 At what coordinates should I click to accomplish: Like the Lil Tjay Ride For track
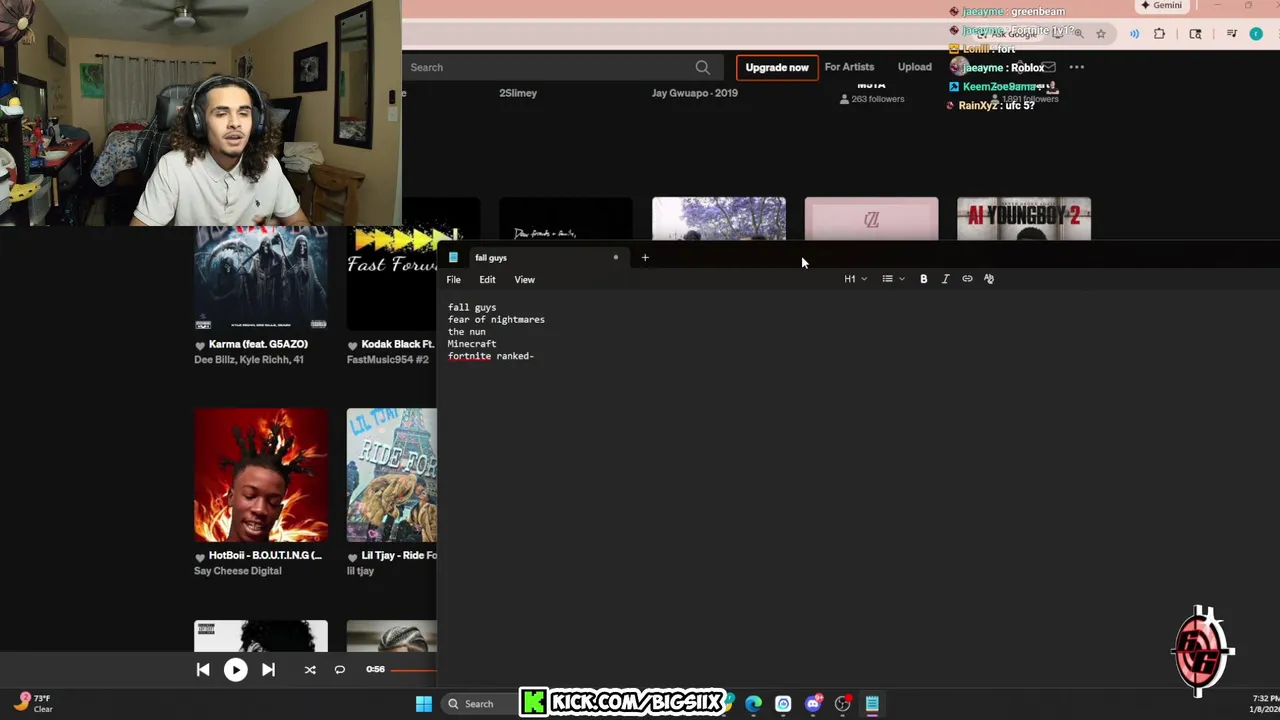pos(352,556)
